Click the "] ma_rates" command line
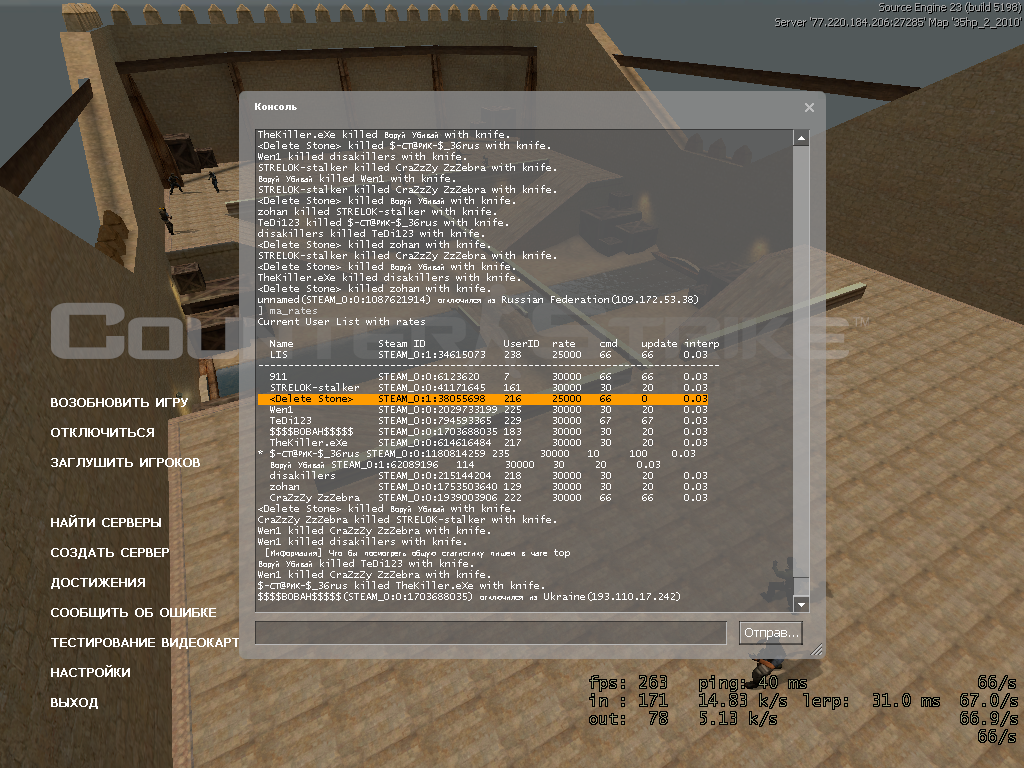Screen dimensions: 1024x768 click(x=287, y=311)
